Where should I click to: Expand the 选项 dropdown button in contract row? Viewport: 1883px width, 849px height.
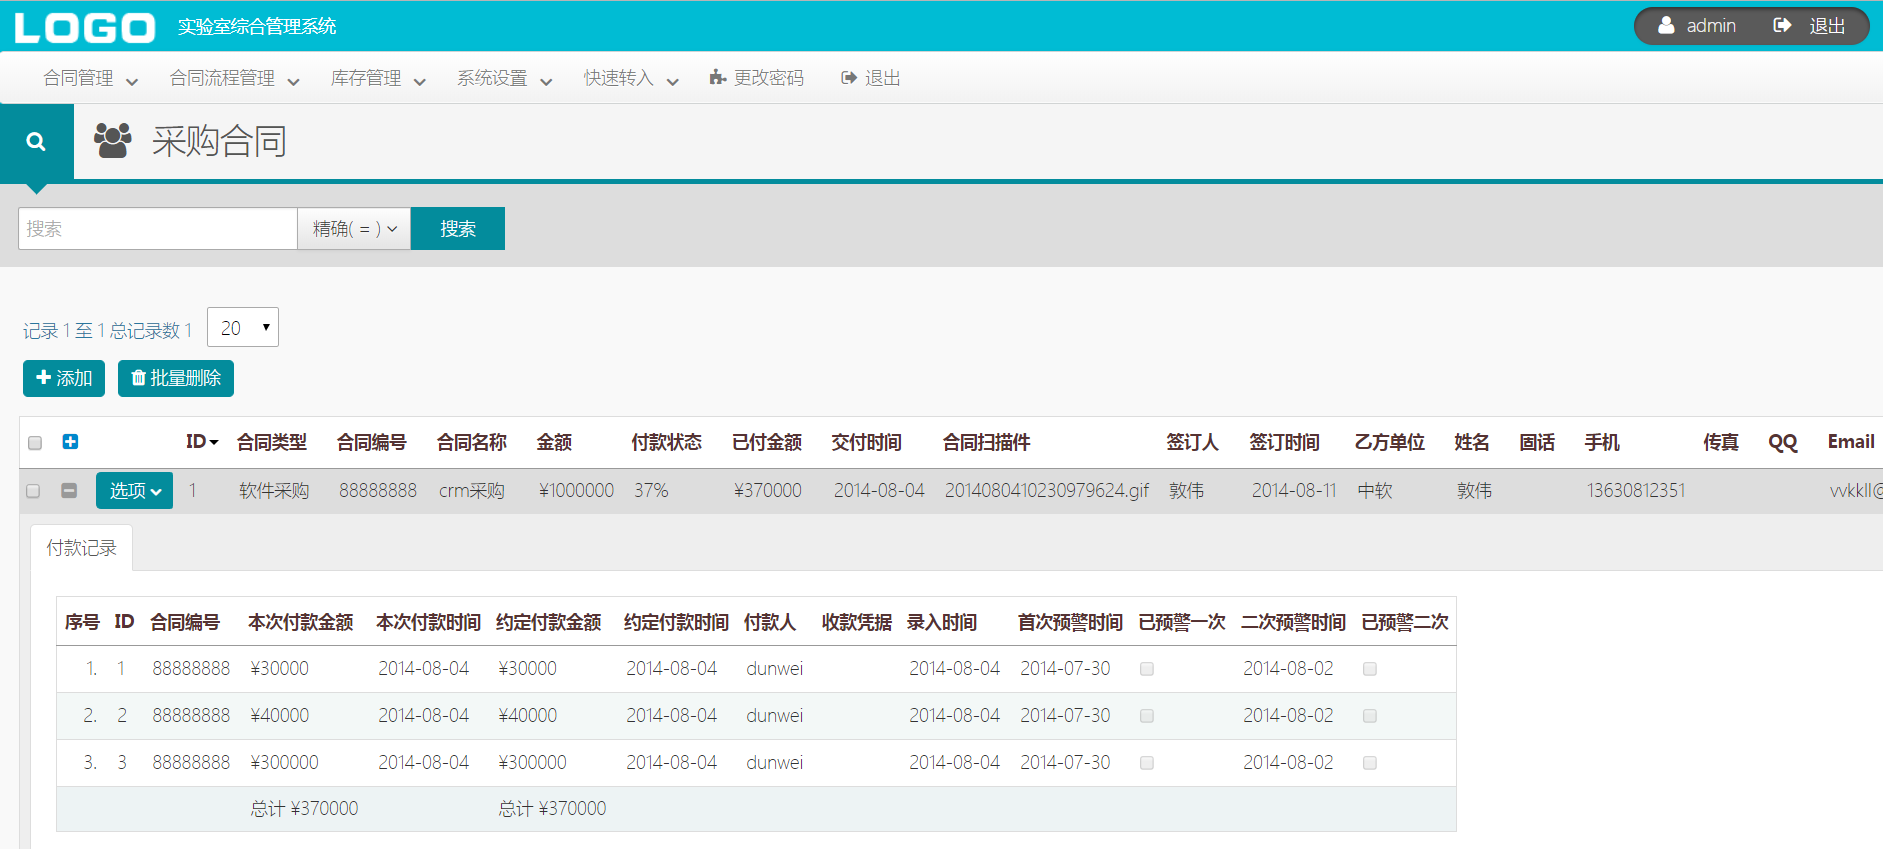click(x=134, y=491)
